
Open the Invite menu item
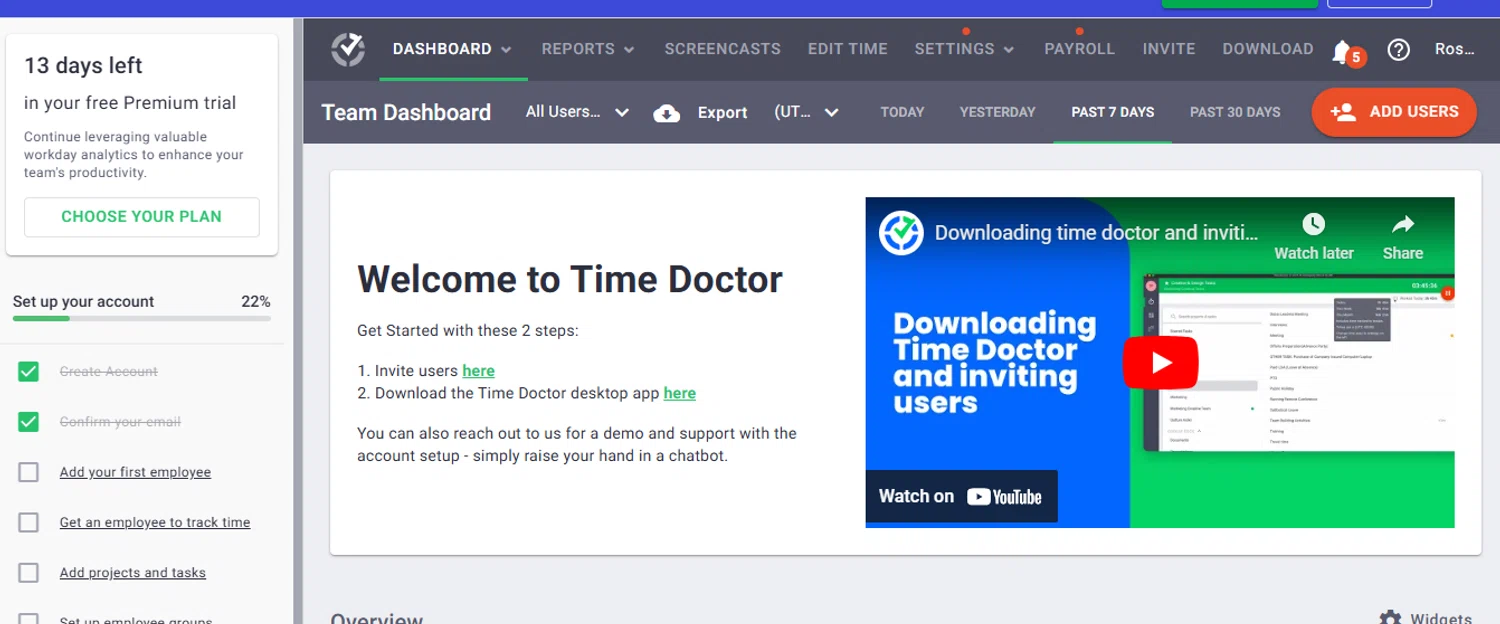point(1168,49)
